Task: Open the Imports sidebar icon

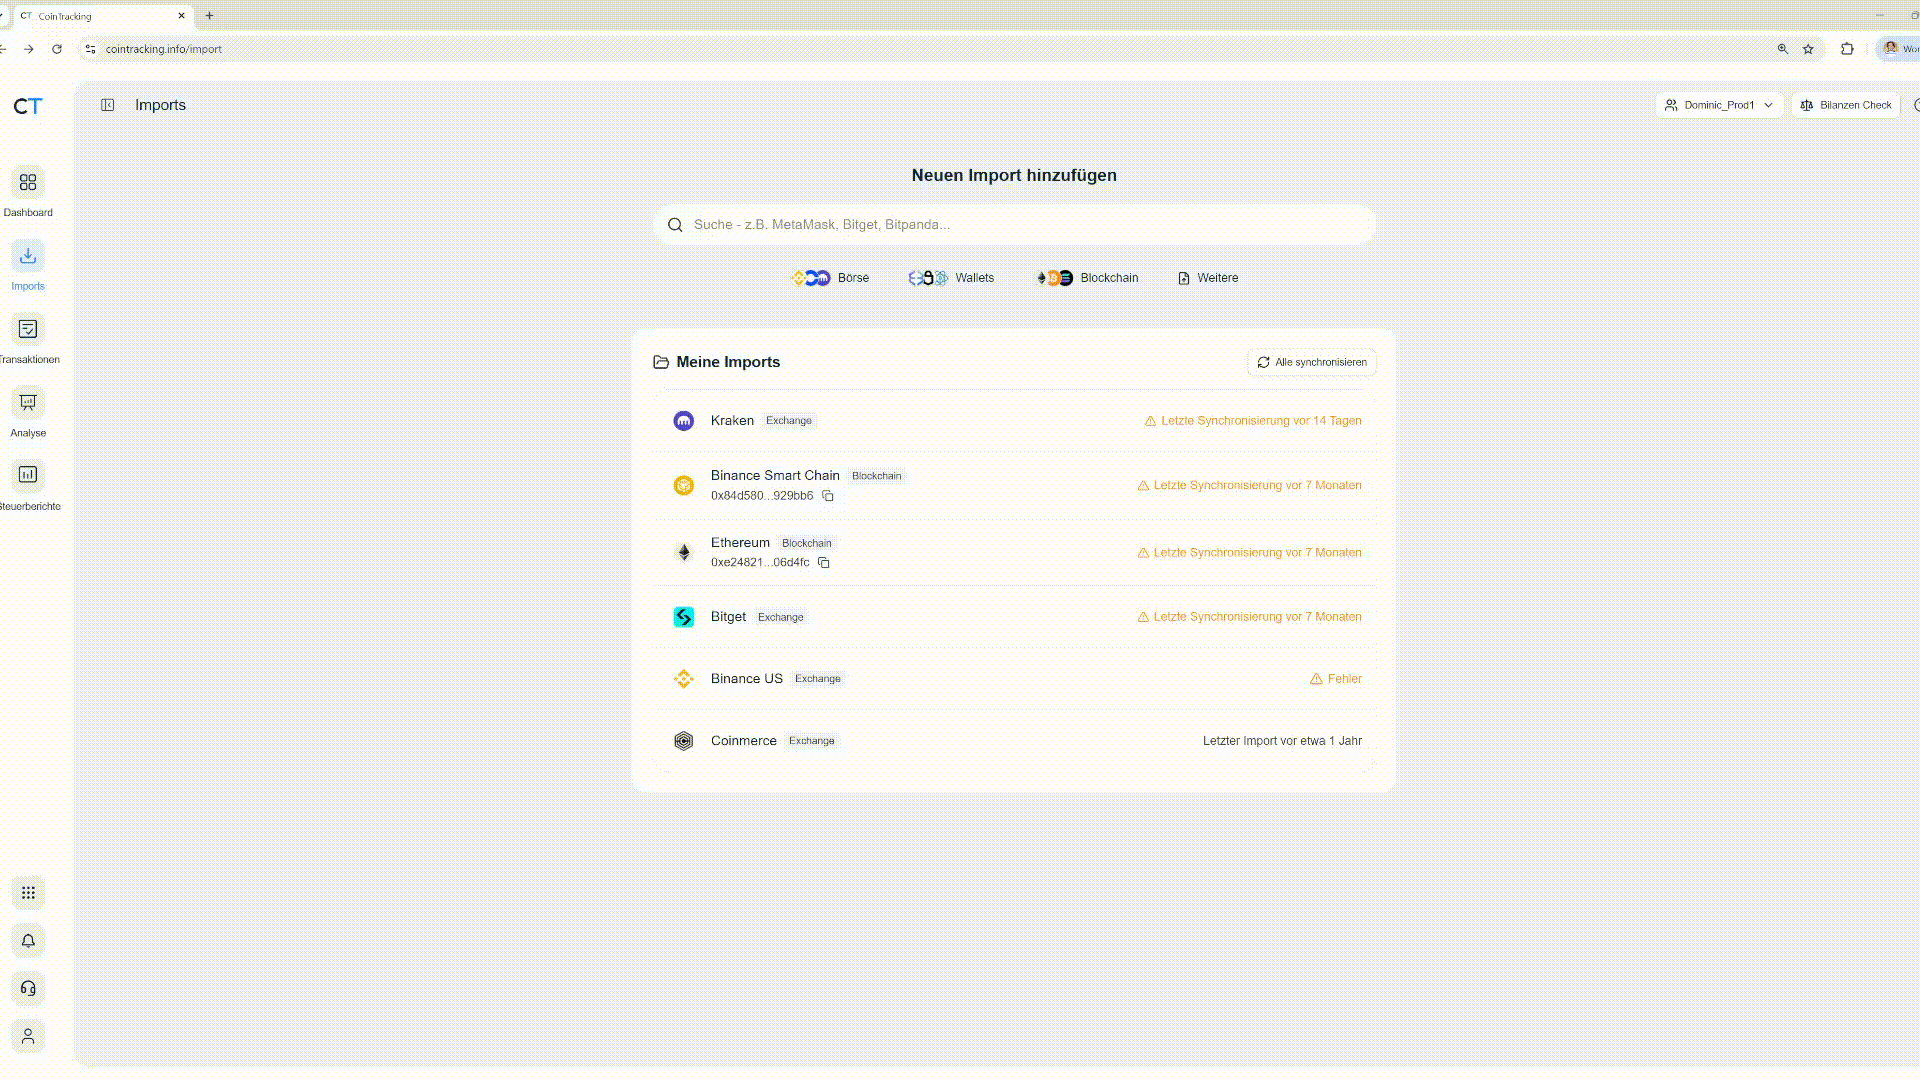Action: pyautogui.click(x=28, y=256)
